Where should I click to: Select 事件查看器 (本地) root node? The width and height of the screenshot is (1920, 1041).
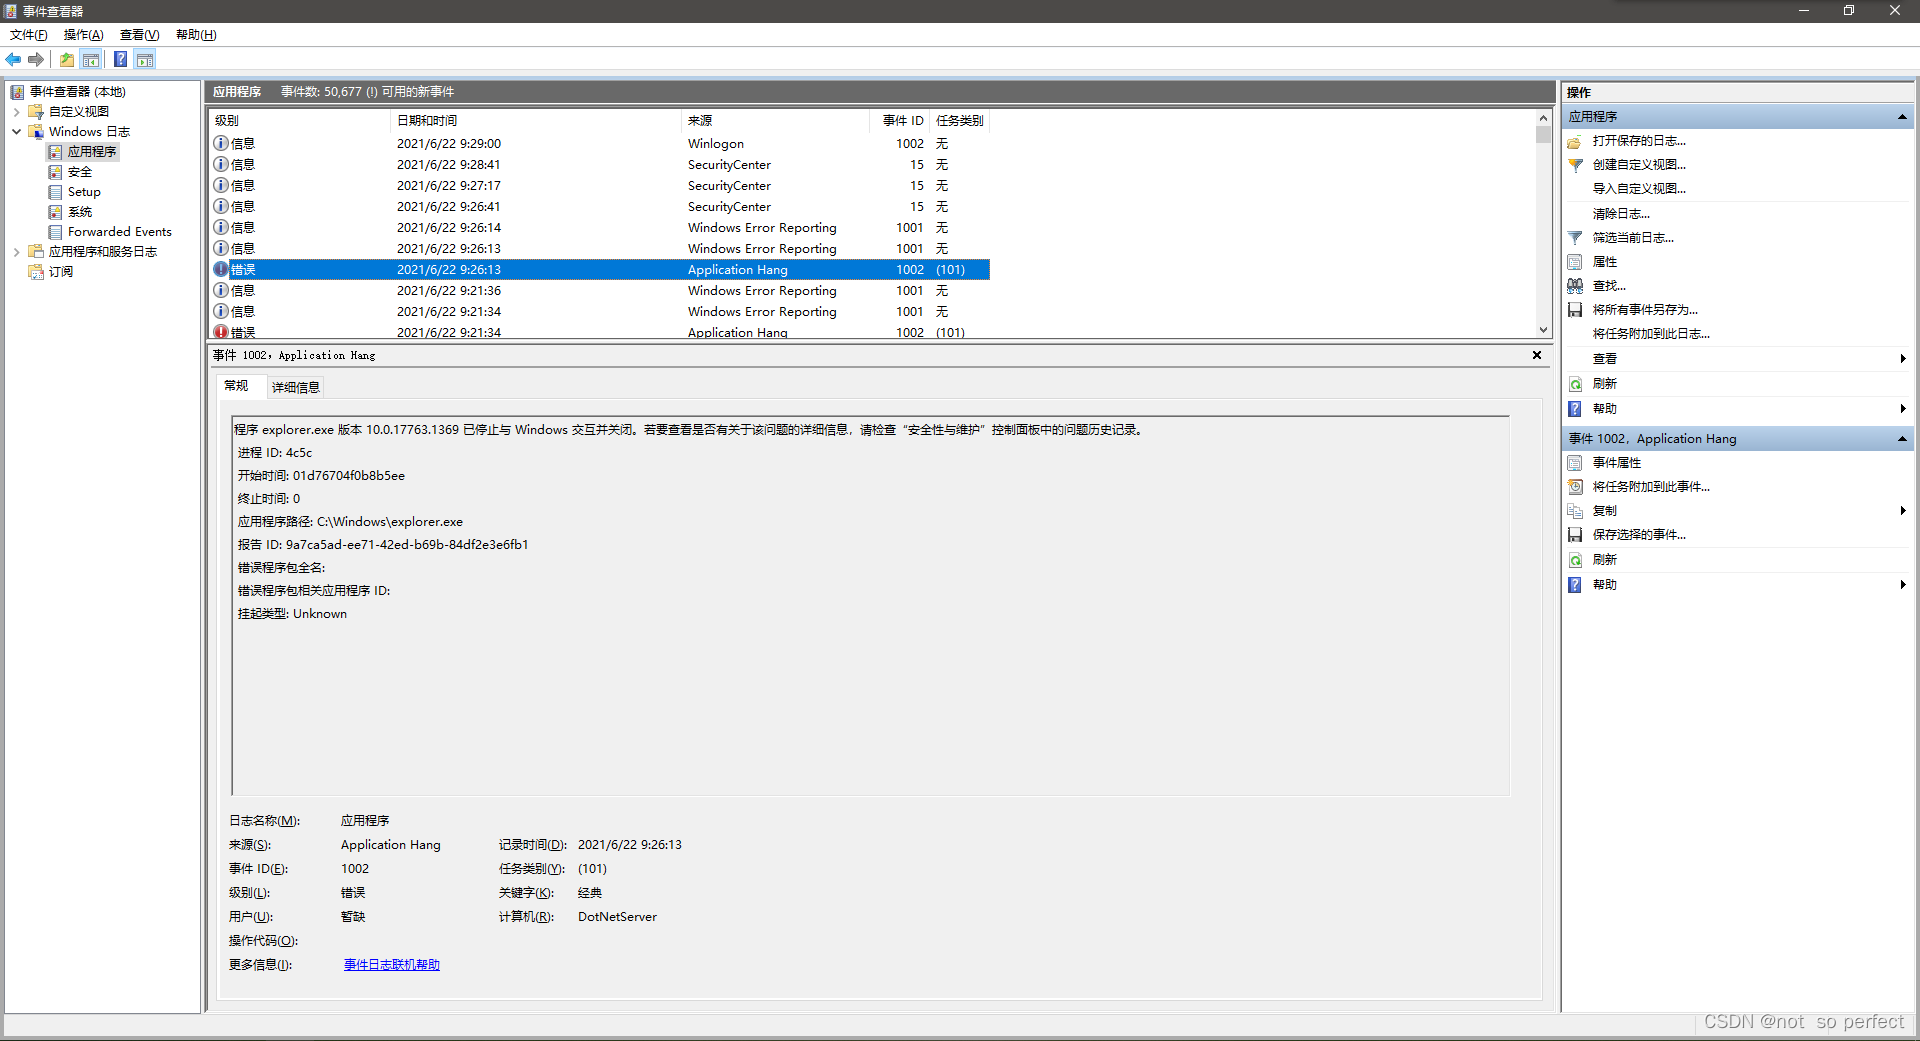[x=68, y=92]
